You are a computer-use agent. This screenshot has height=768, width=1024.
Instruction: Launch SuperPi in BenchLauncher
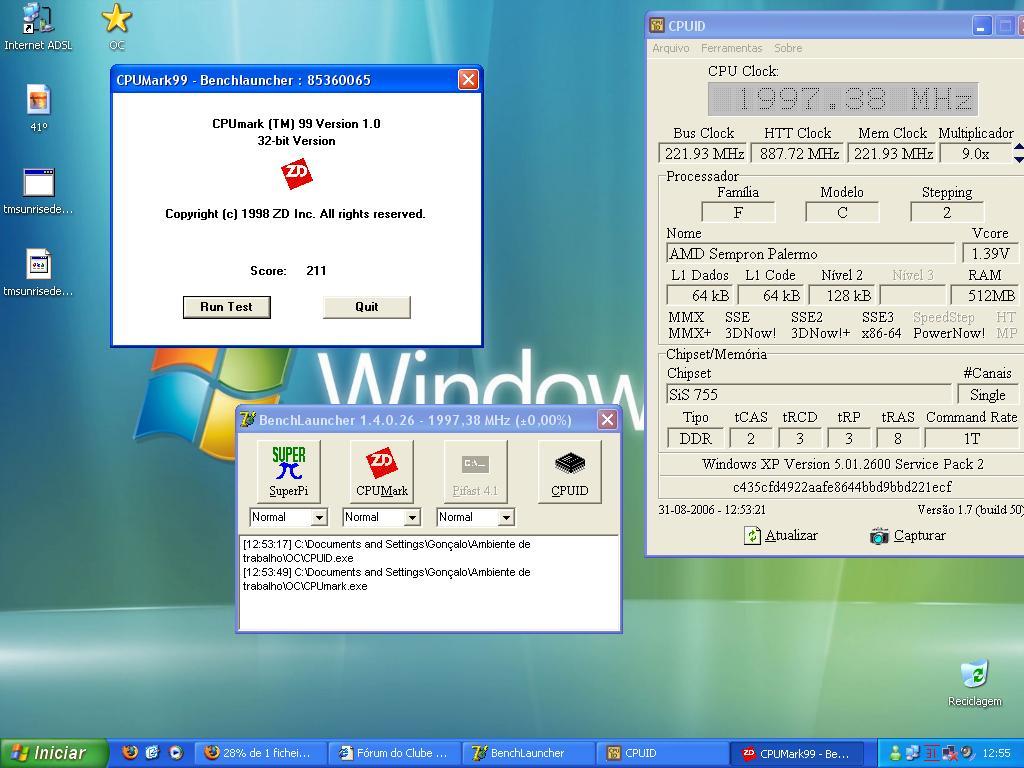(289, 471)
